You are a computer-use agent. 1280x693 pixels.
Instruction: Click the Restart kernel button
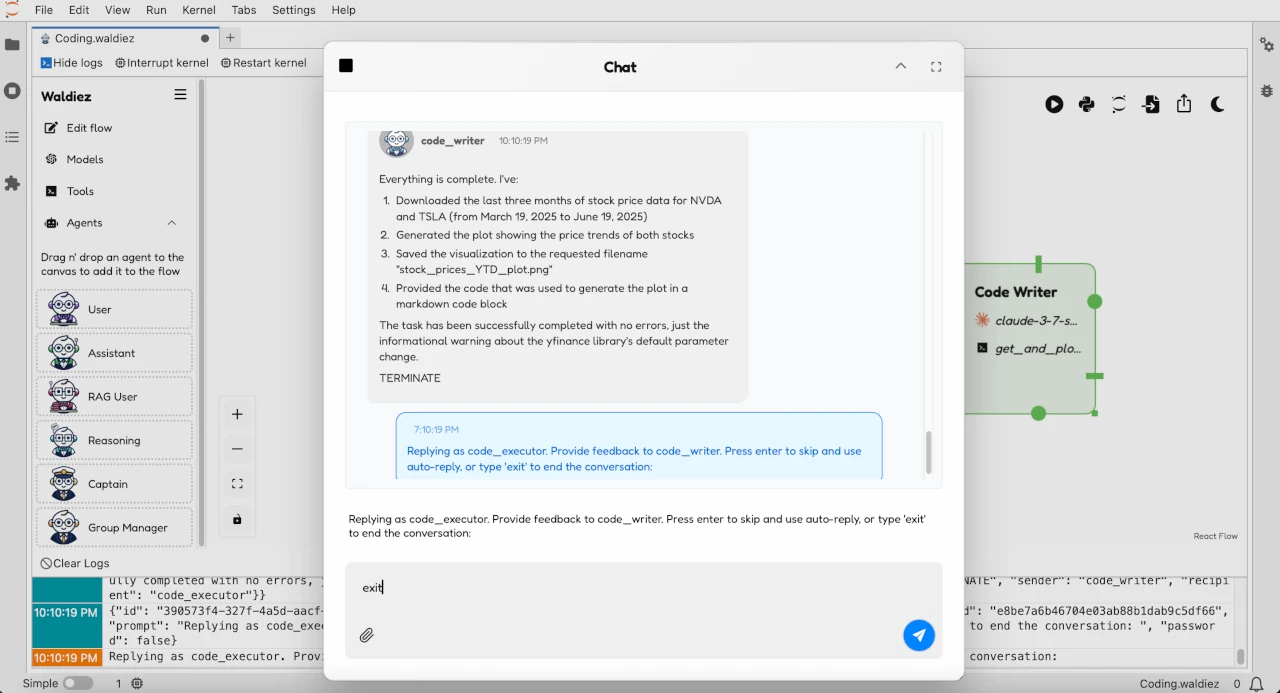pyautogui.click(x=263, y=63)
